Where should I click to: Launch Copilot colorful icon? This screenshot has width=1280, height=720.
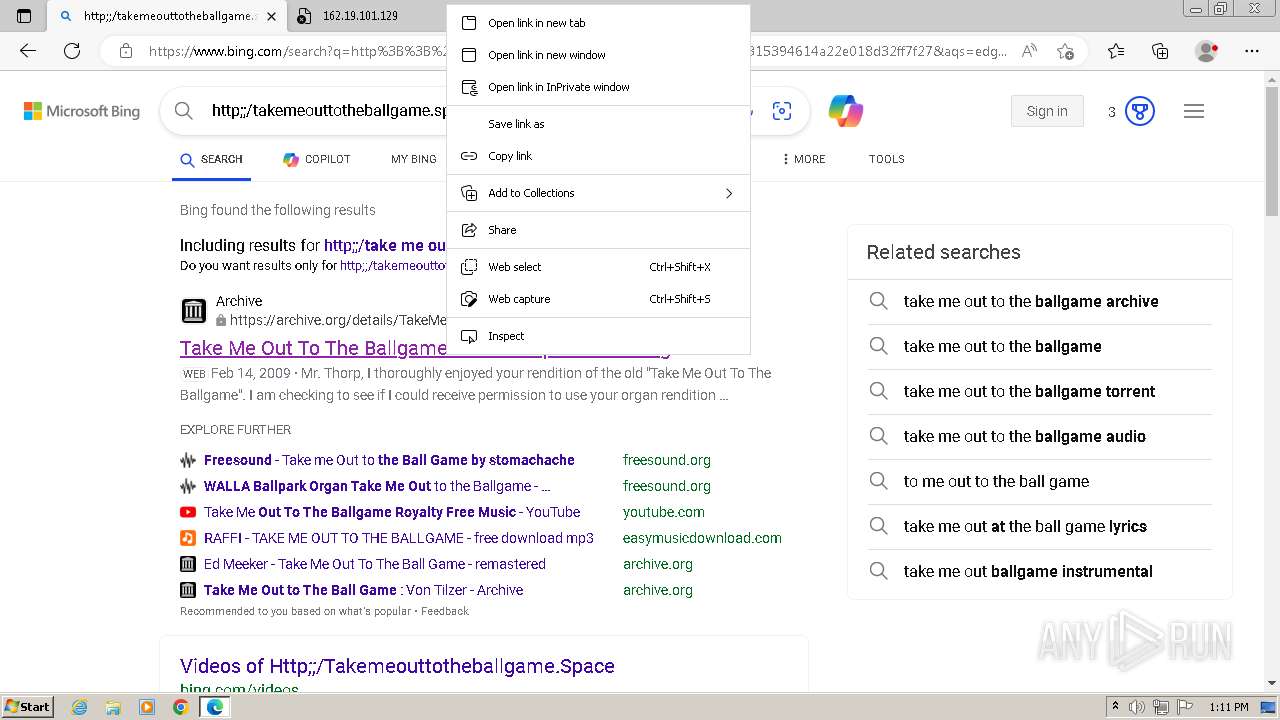point(846,111)
